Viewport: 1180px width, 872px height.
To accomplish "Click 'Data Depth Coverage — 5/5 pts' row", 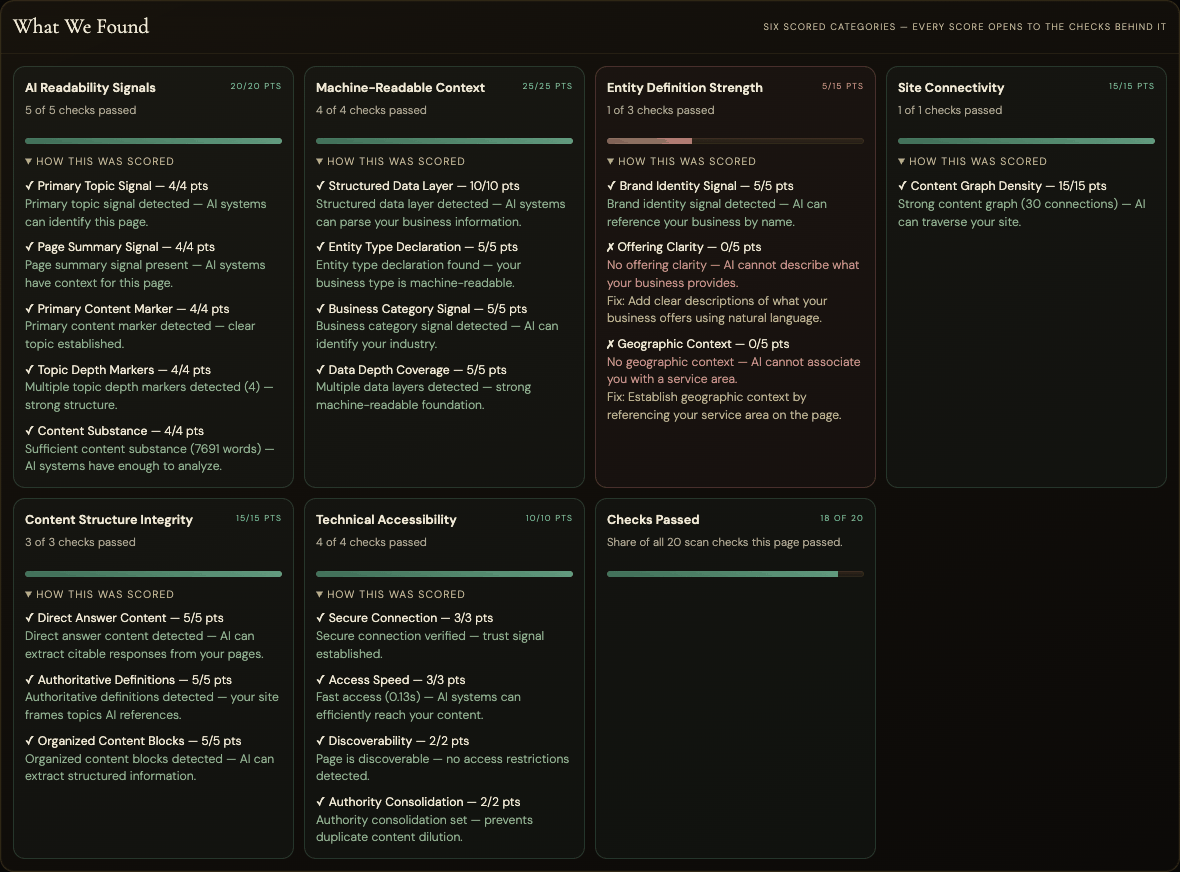I will click(x=412, y=370).
